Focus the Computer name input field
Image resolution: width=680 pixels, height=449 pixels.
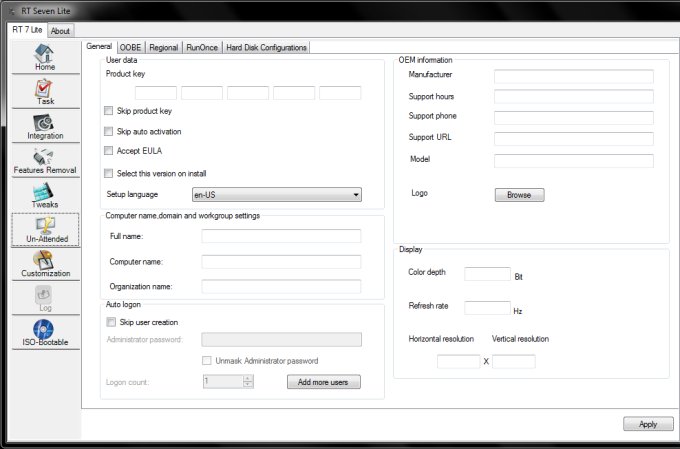(281, 261)
